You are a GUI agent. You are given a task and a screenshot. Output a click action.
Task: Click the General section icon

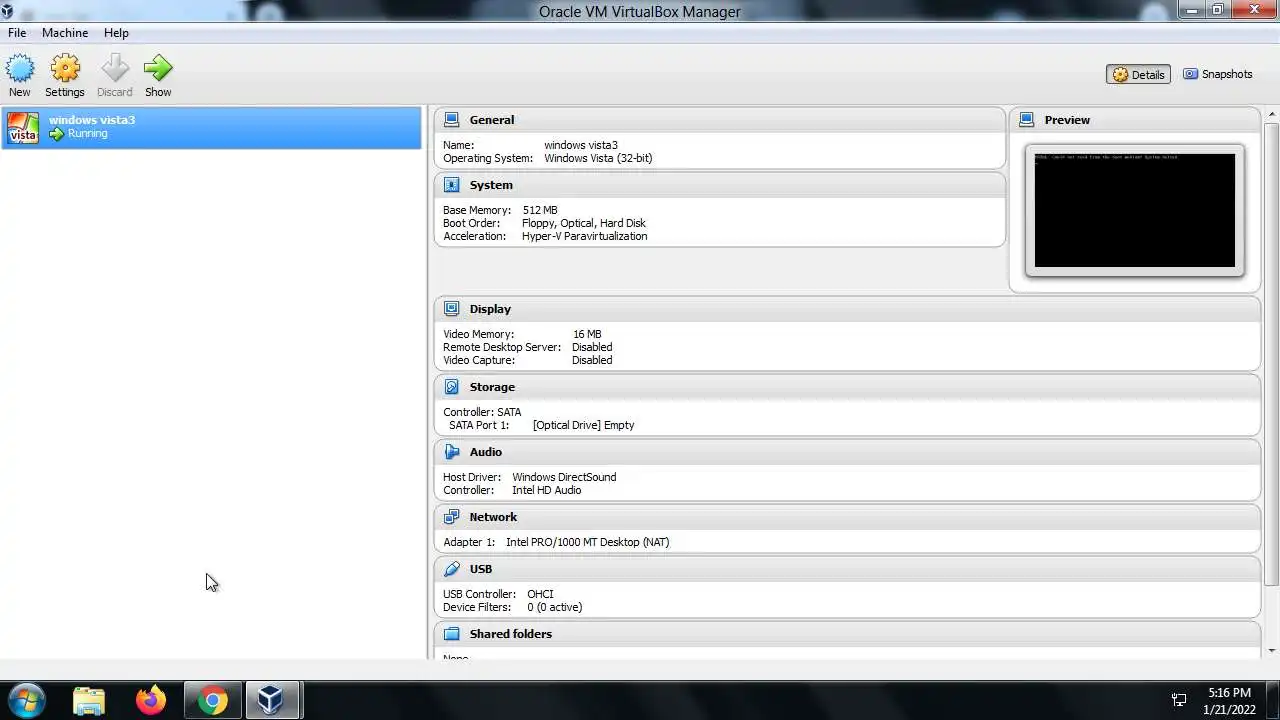[452, 119]
